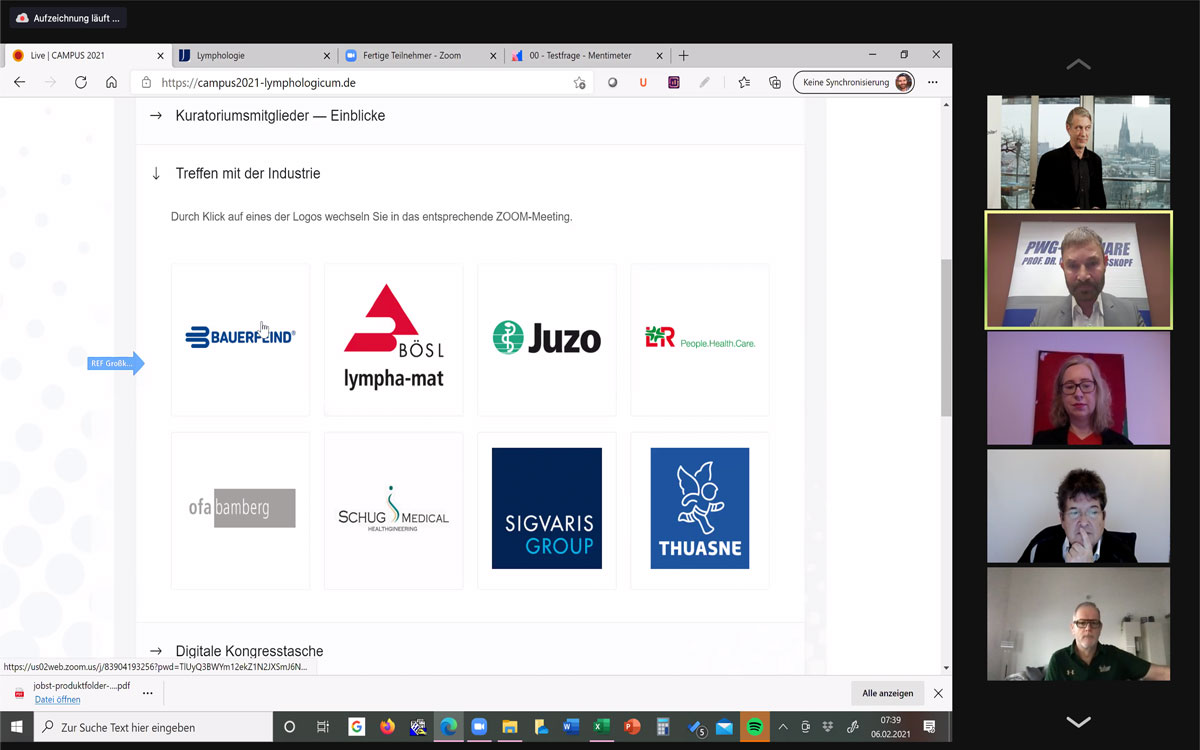Click the taskbar search box

[x=153, y=727]
